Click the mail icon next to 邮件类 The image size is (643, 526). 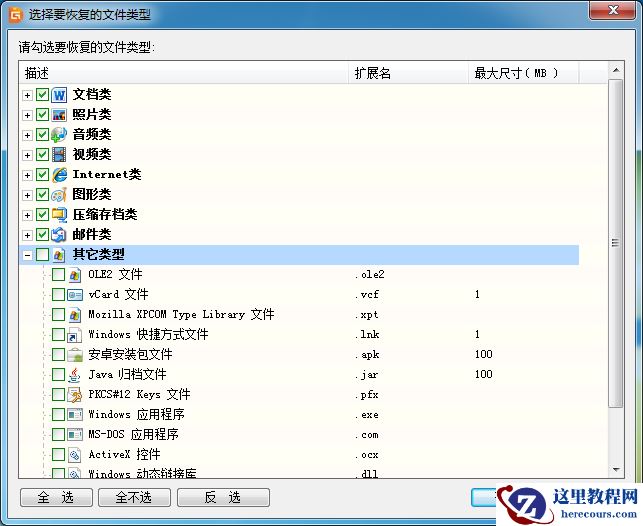coord(59,235)
